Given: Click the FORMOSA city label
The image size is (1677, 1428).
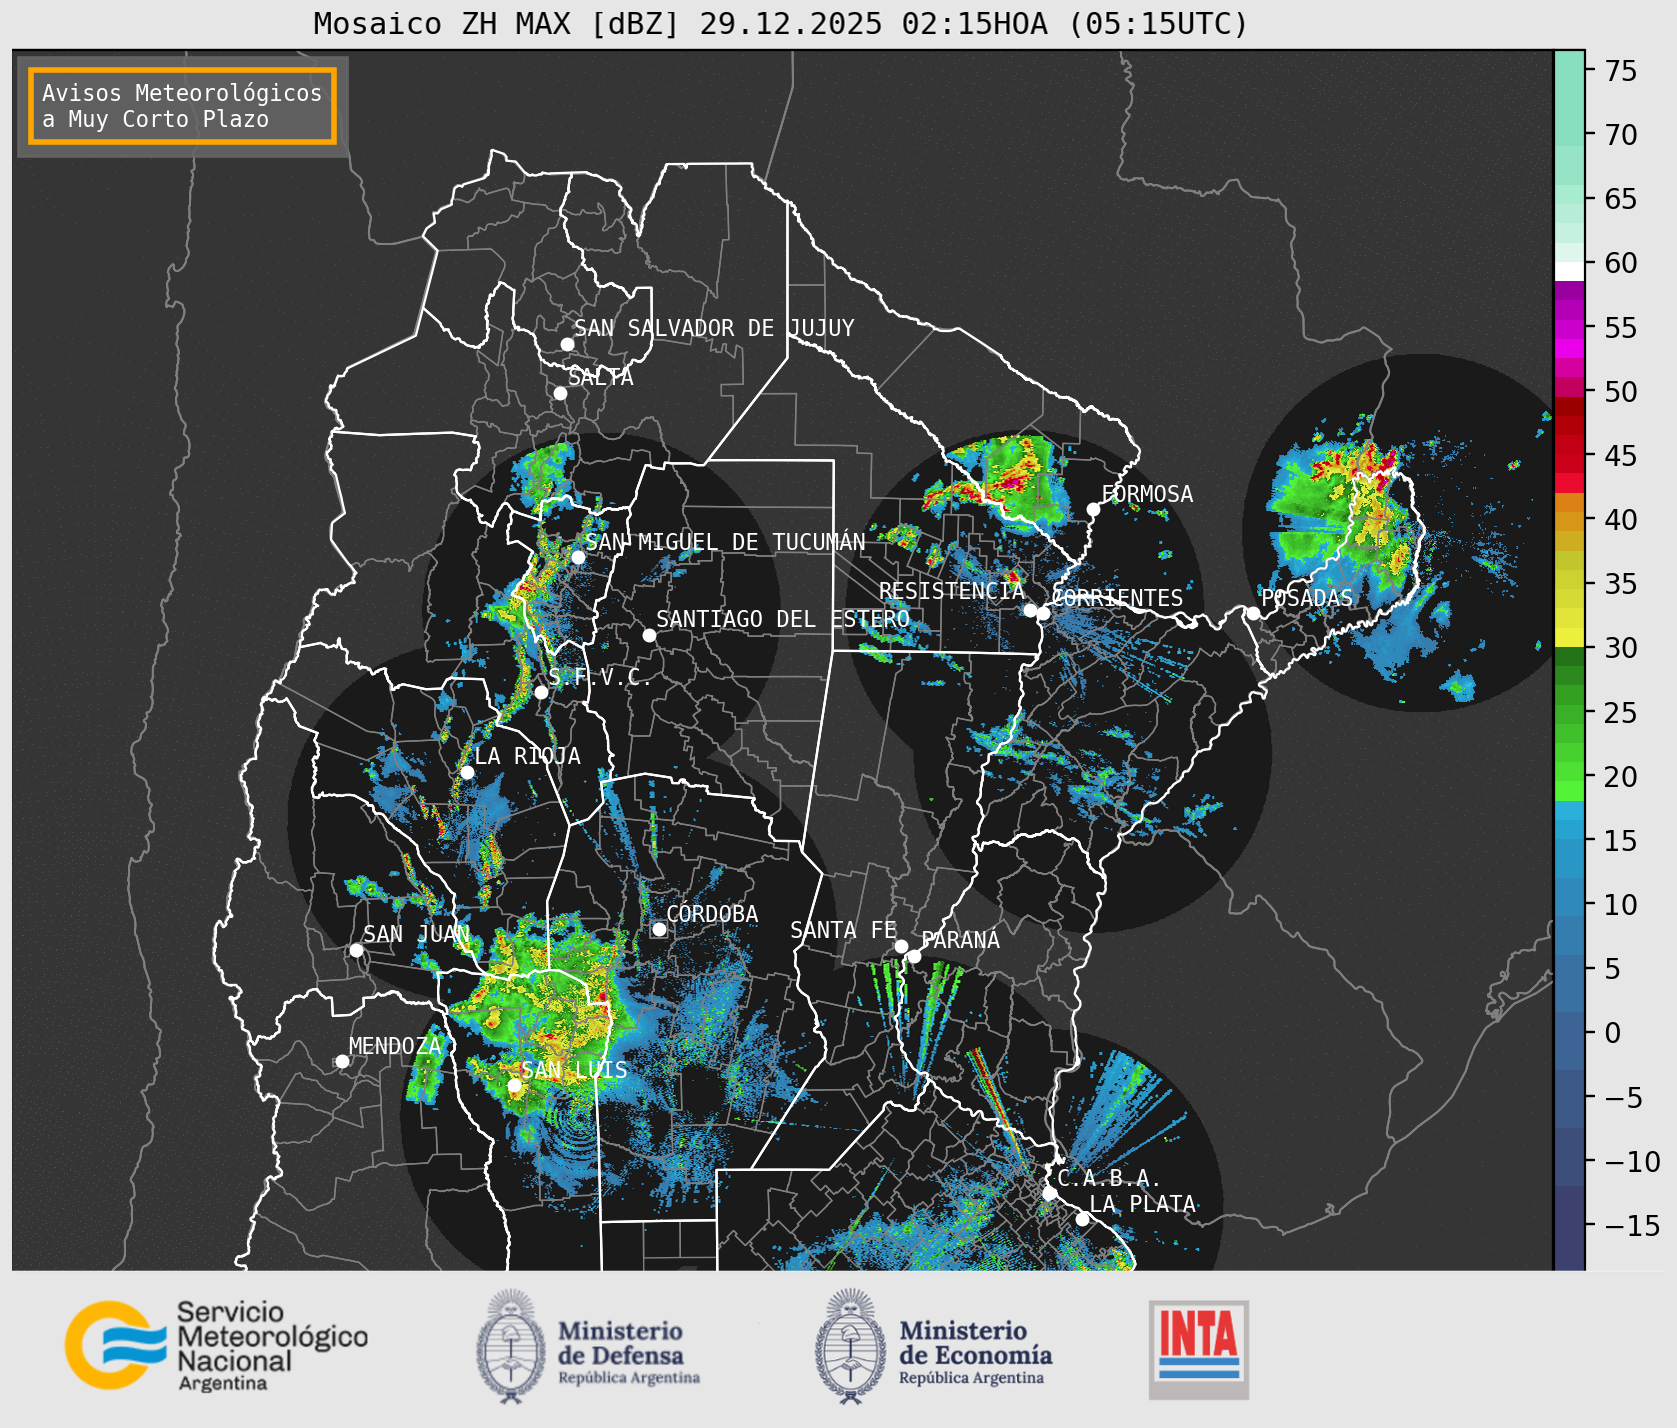Looking at the screenshot, I should click(x=1147, y=494).
